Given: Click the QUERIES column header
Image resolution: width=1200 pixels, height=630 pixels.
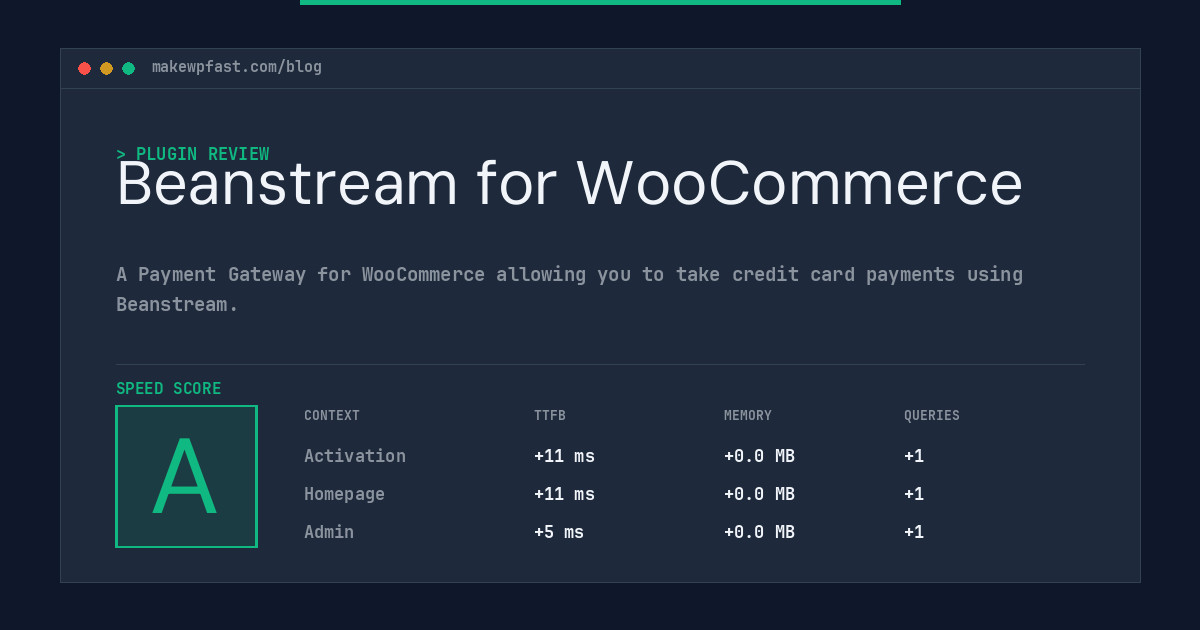Looking at the screenshot, I should (932, 416).
